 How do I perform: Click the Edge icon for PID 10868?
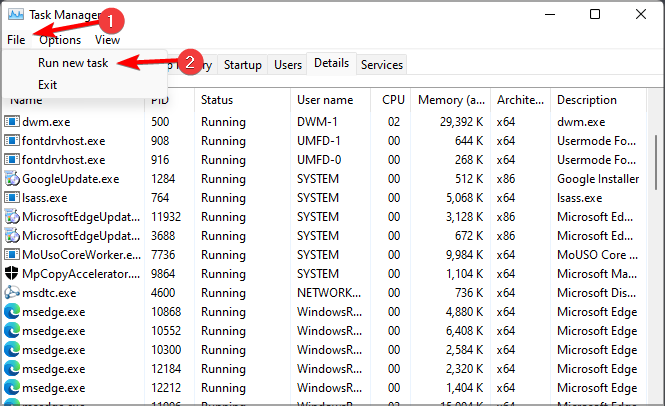pos(12,312)
